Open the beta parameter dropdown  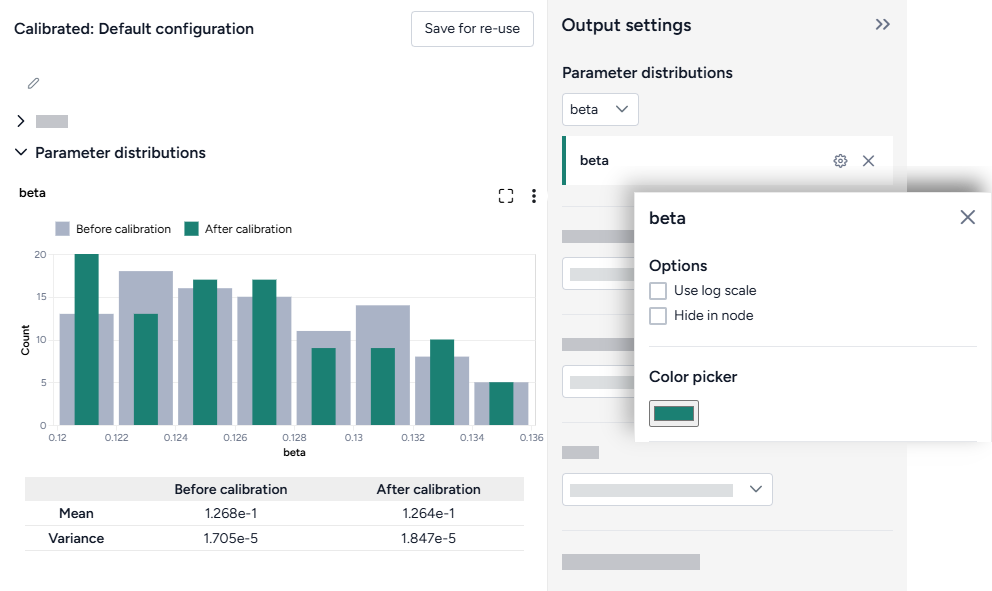(600, 109)
